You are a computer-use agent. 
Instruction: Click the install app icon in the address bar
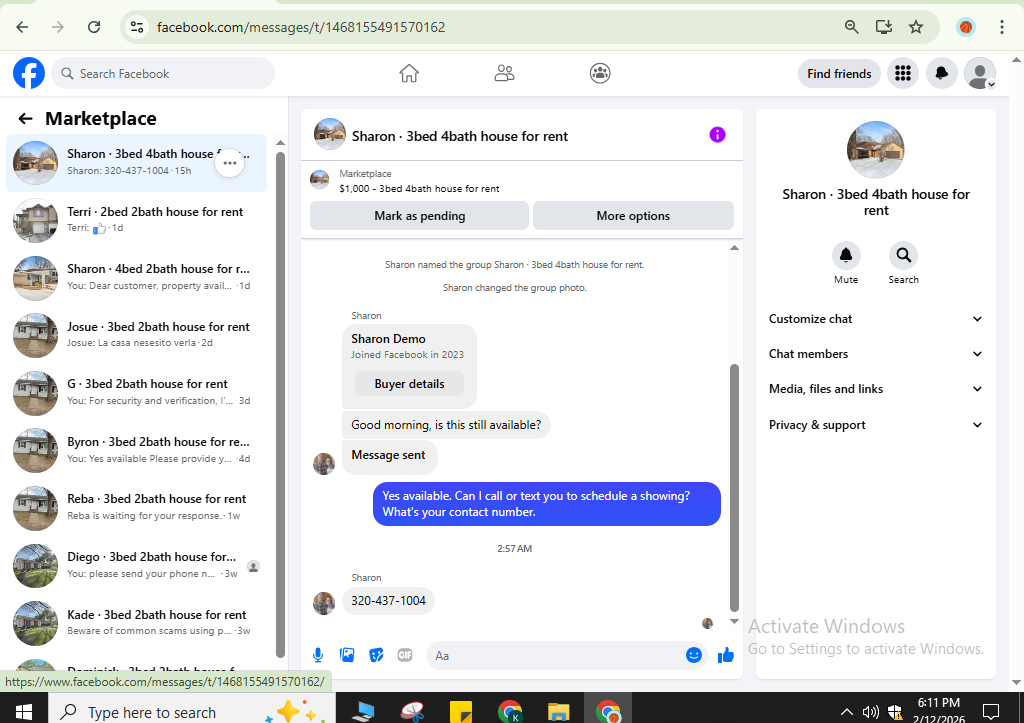[884, 27]
